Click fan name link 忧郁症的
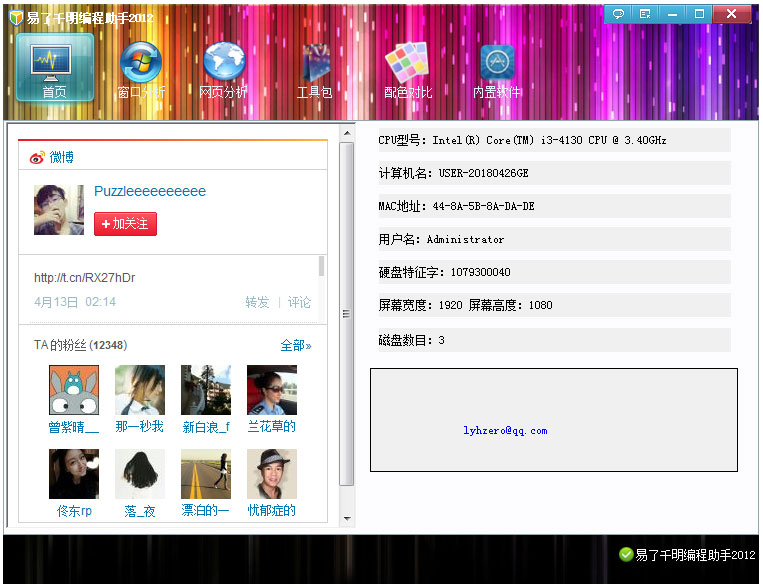This screenshot has height=588, width=763. tap(272, 511)
